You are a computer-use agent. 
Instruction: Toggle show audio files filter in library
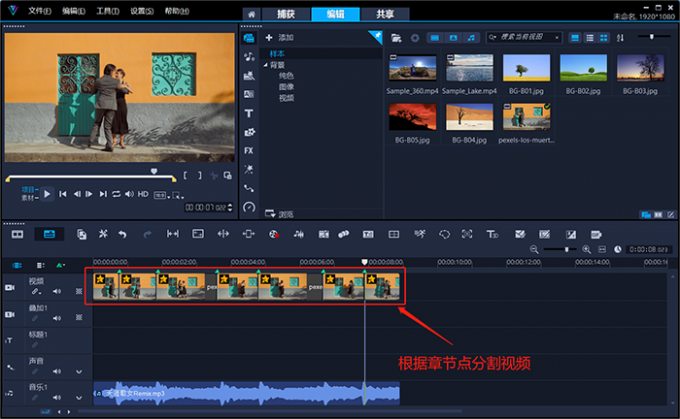pyautogui.click(x=471, y=38)
